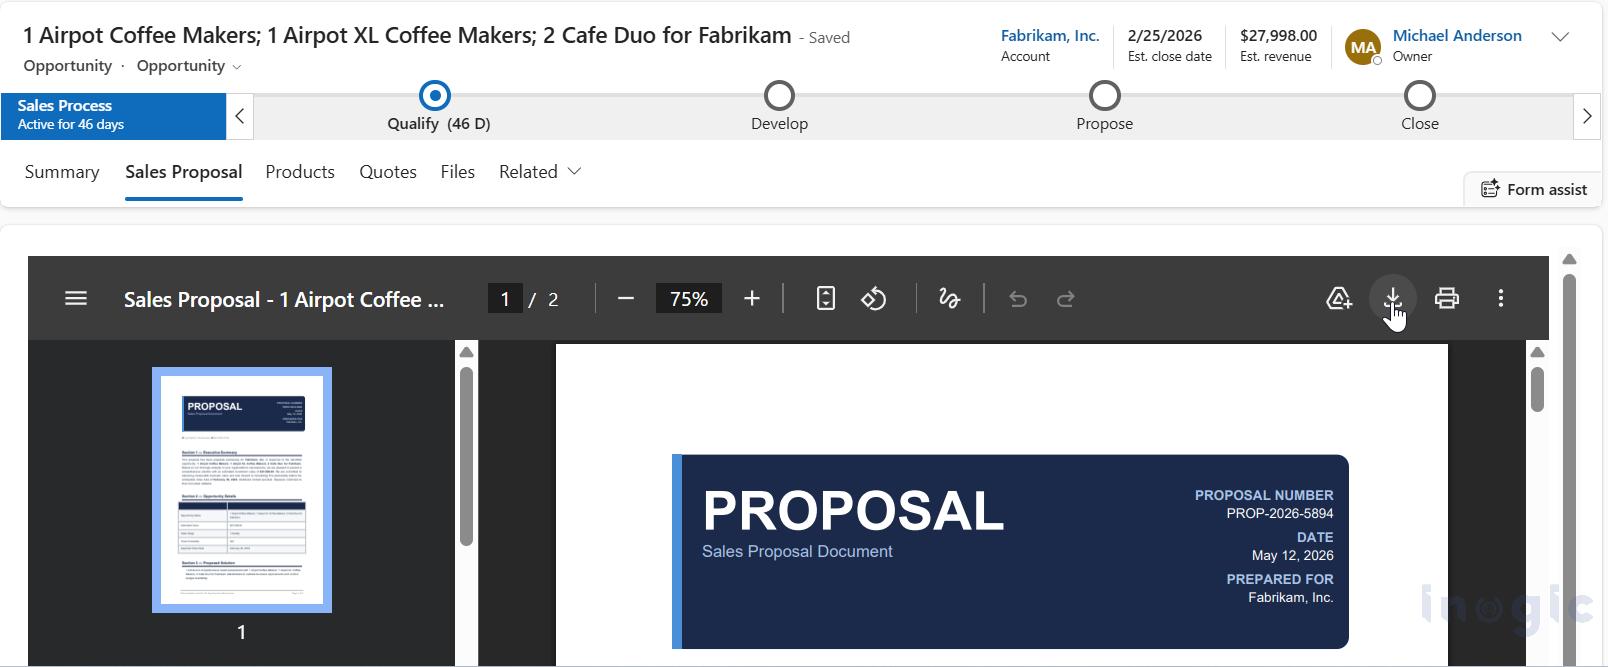Select the Close stage circle

(x=1420, y=96)
